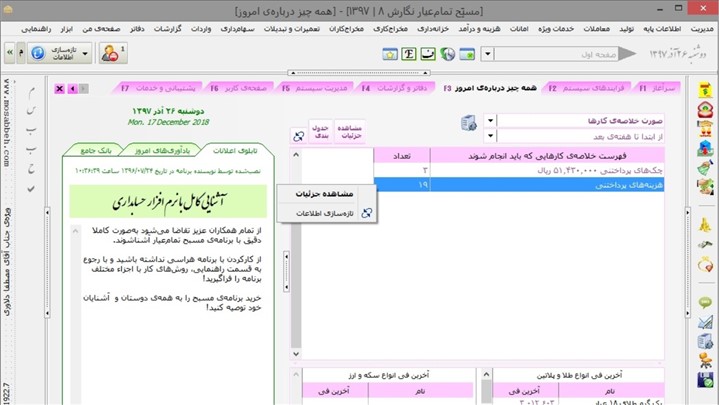The width and height of the screenshot is (719, 405).
Task: Click the letter E toolbar icon
Action: (x=409, y=54)
